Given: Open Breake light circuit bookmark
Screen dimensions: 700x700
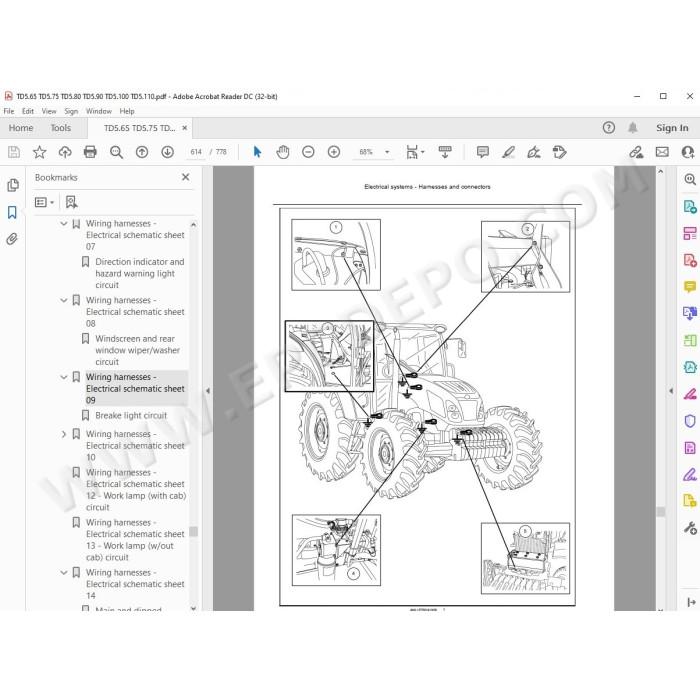Looking at the screenshot, I should coord(131,416).
